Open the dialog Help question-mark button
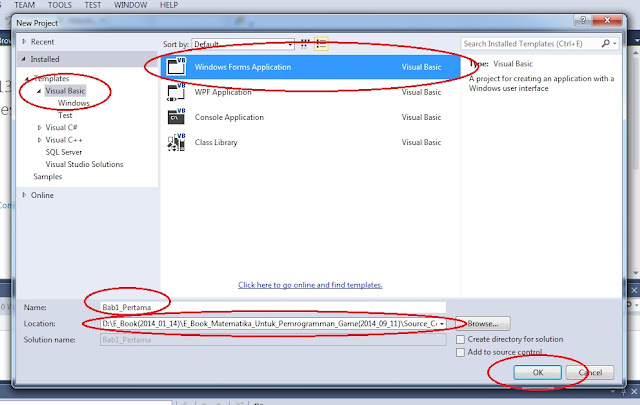 583,20
